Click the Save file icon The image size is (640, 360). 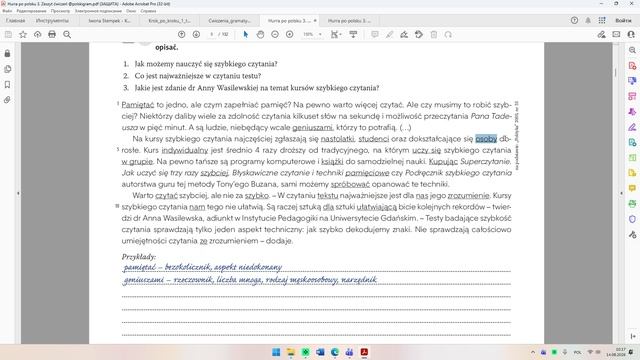tap(8, 35)
